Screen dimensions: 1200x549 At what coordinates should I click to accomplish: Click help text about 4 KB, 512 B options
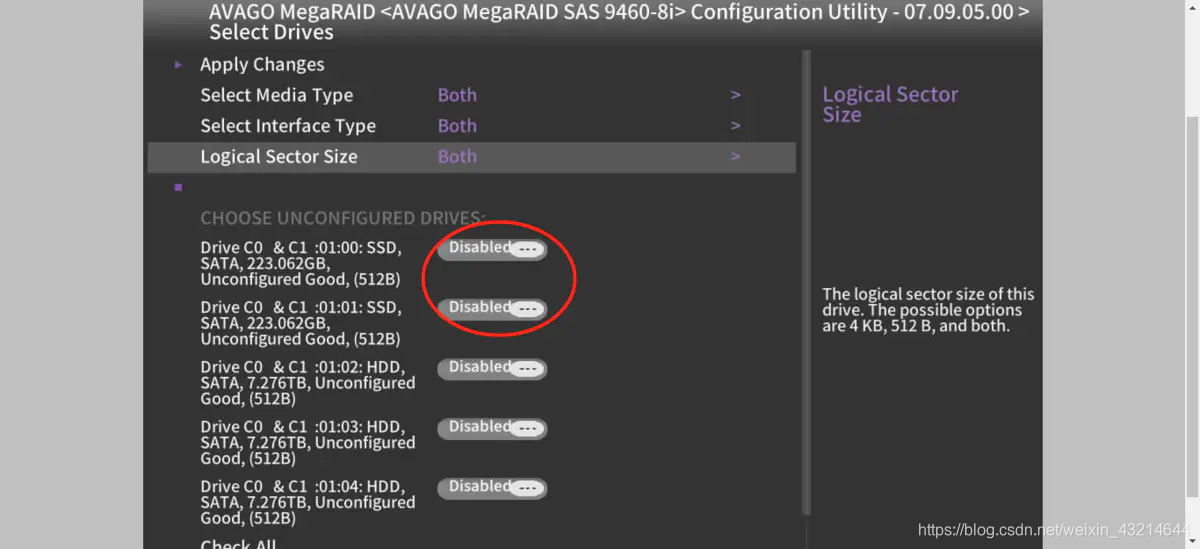(928, 310)
